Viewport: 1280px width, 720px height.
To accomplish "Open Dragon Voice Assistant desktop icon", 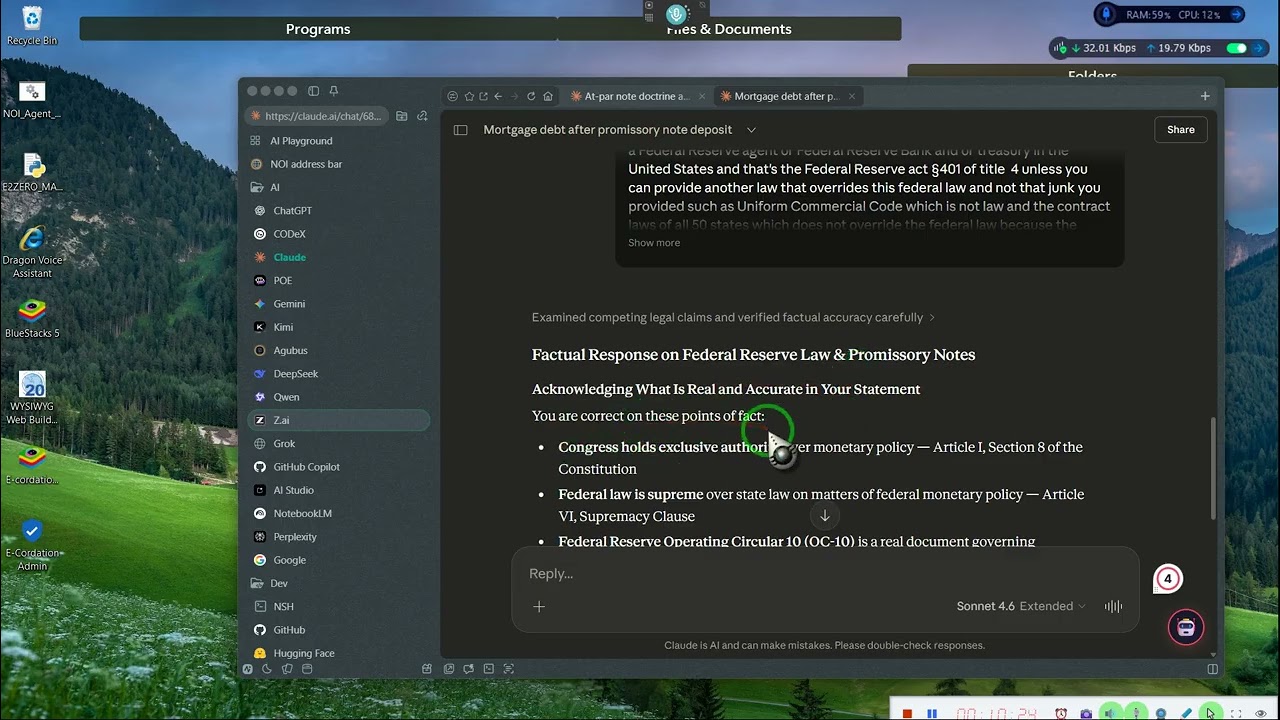I will pyautogui.click(x=32, y=252).
